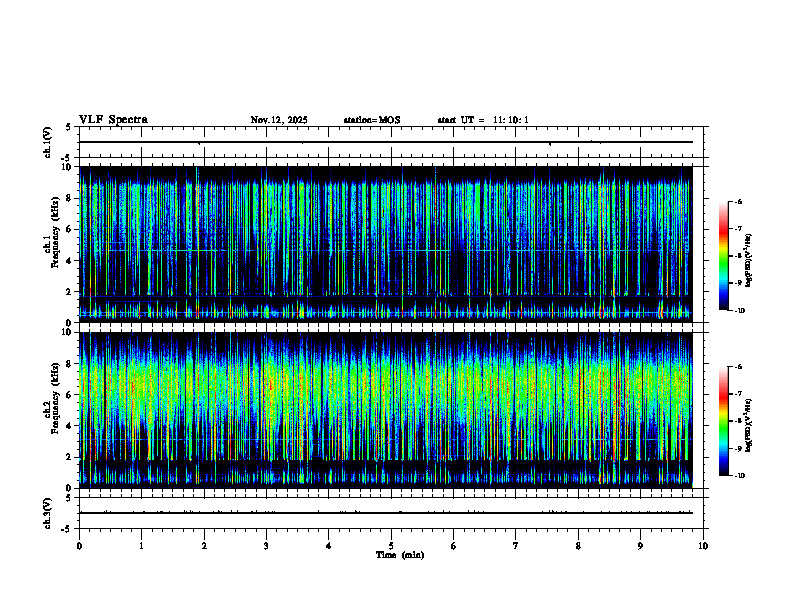Select the "start UT = 11:10: 1" text
Image resolution: width=792 pixels, height=612 pixels.
pyautogui.click(x=483, y=120)
